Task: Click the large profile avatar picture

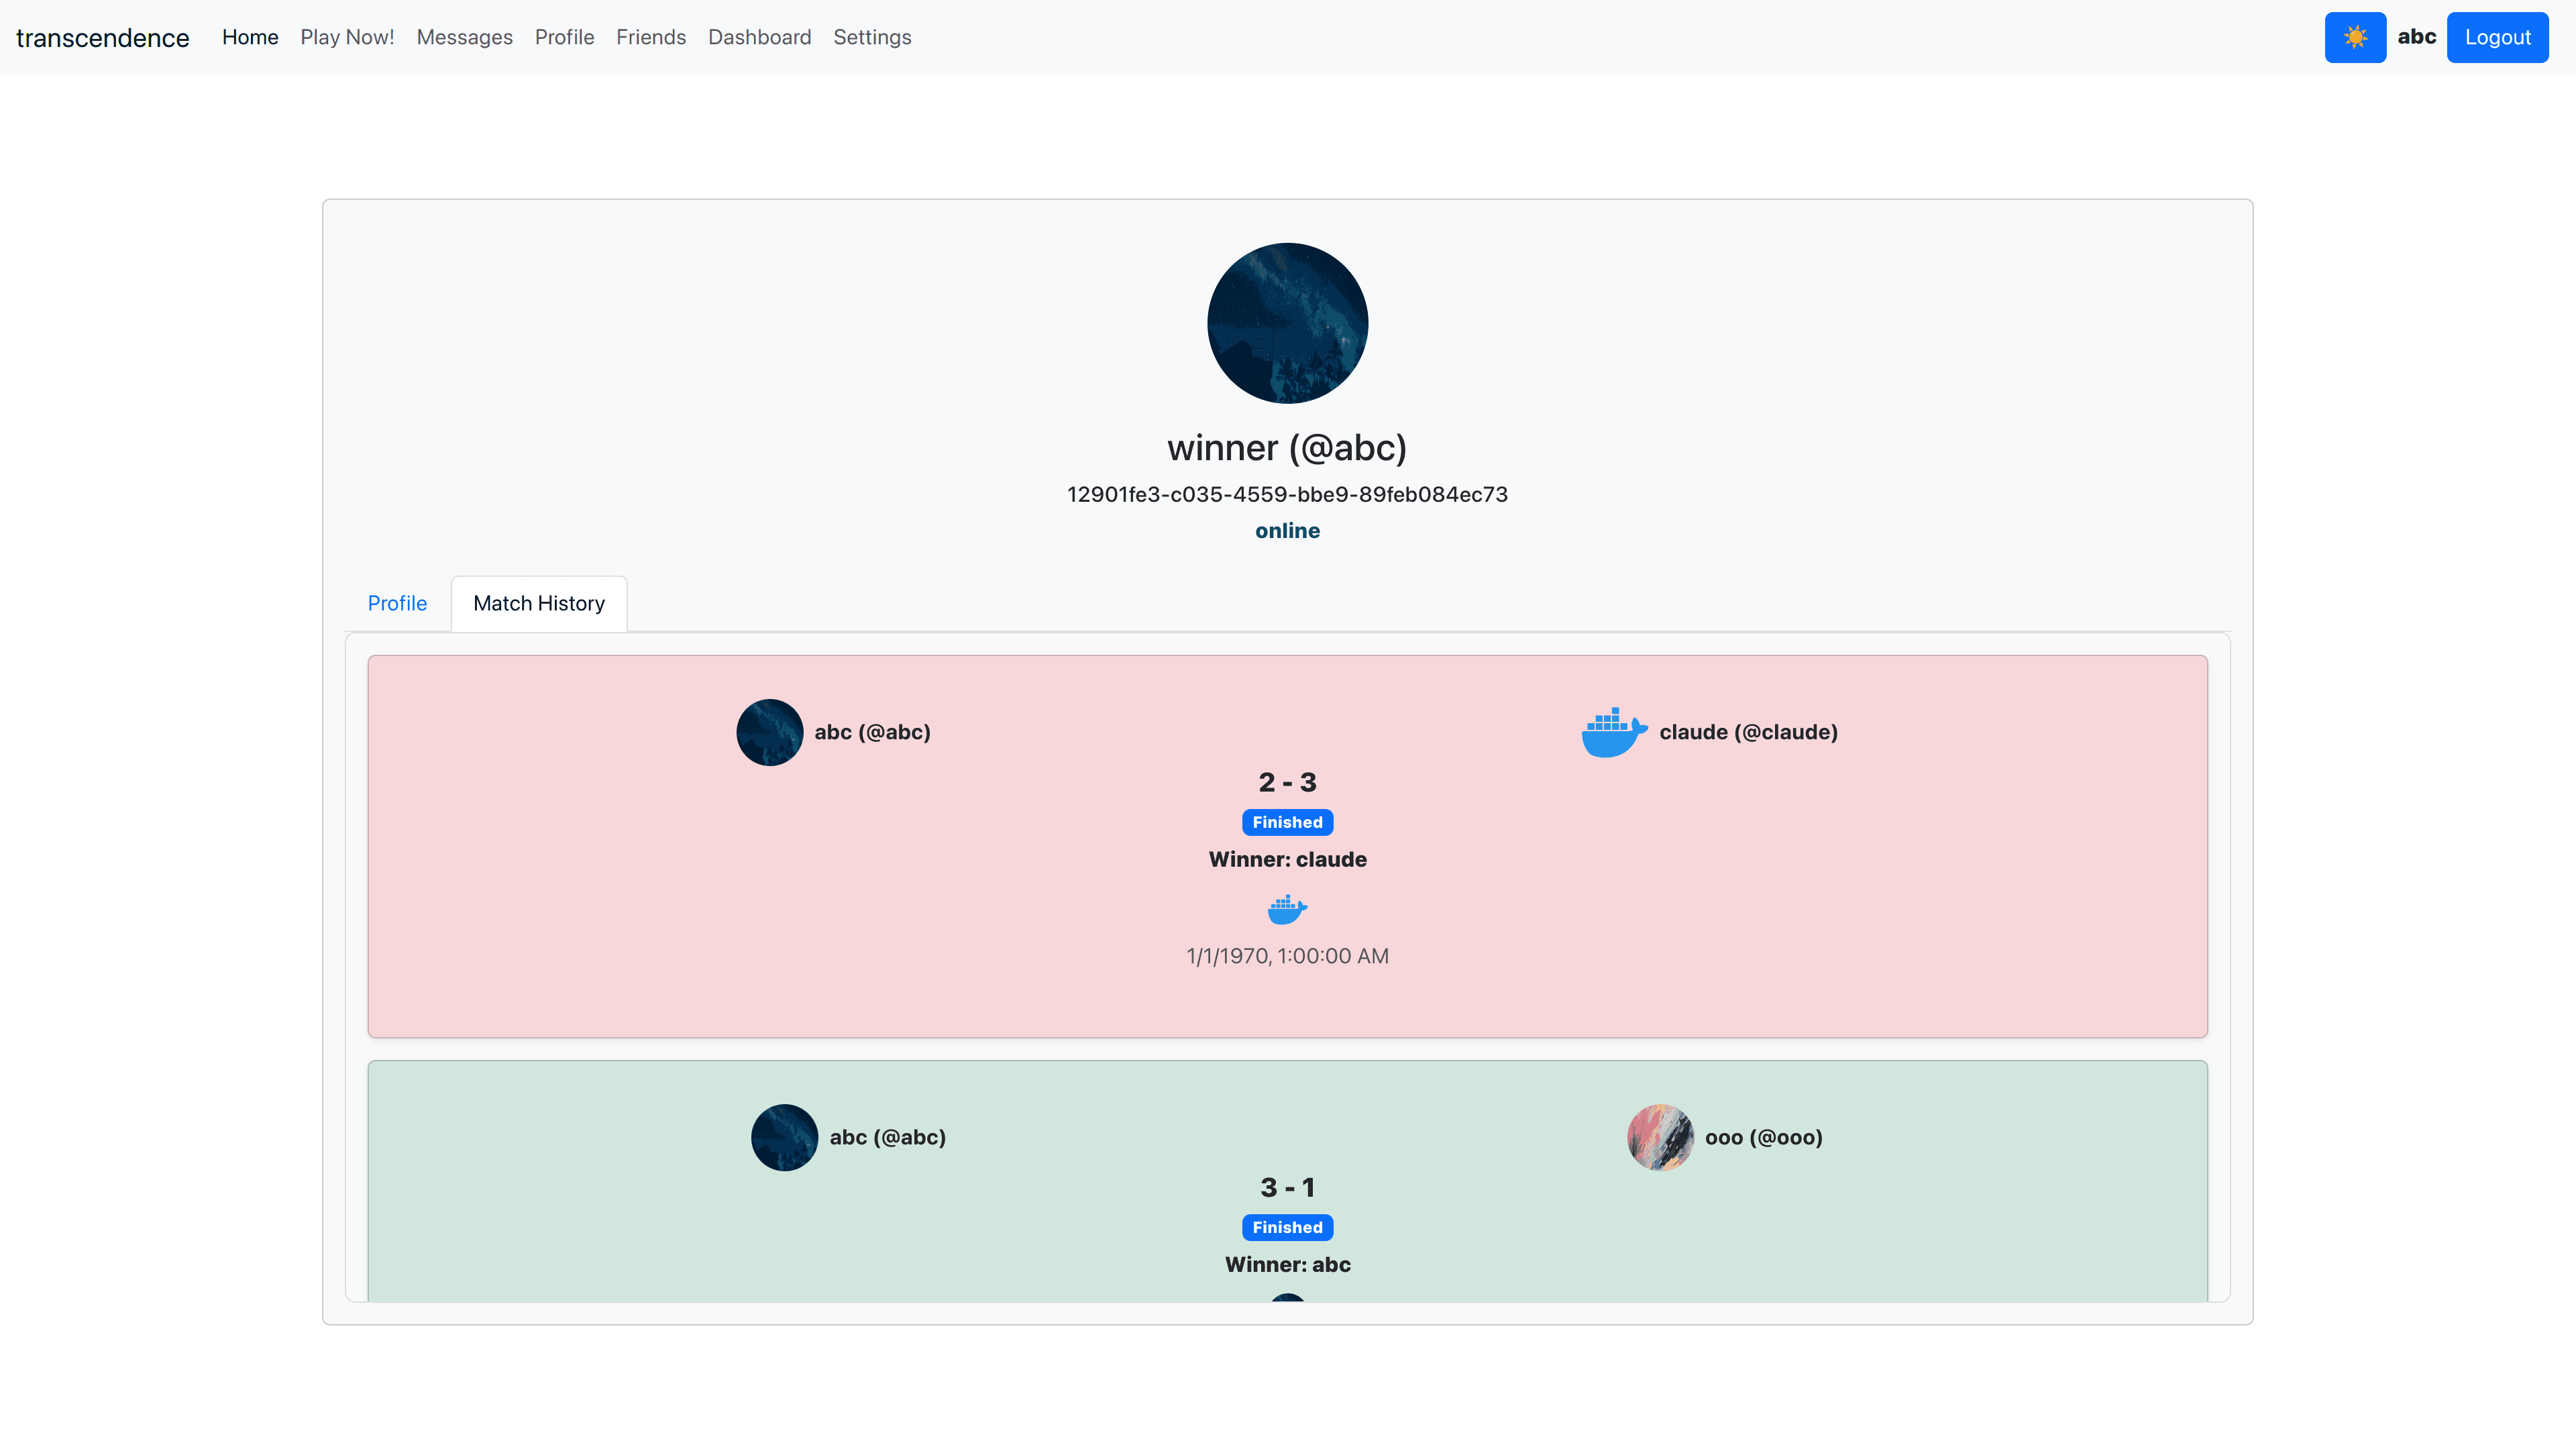Action: click(1287, 323)
